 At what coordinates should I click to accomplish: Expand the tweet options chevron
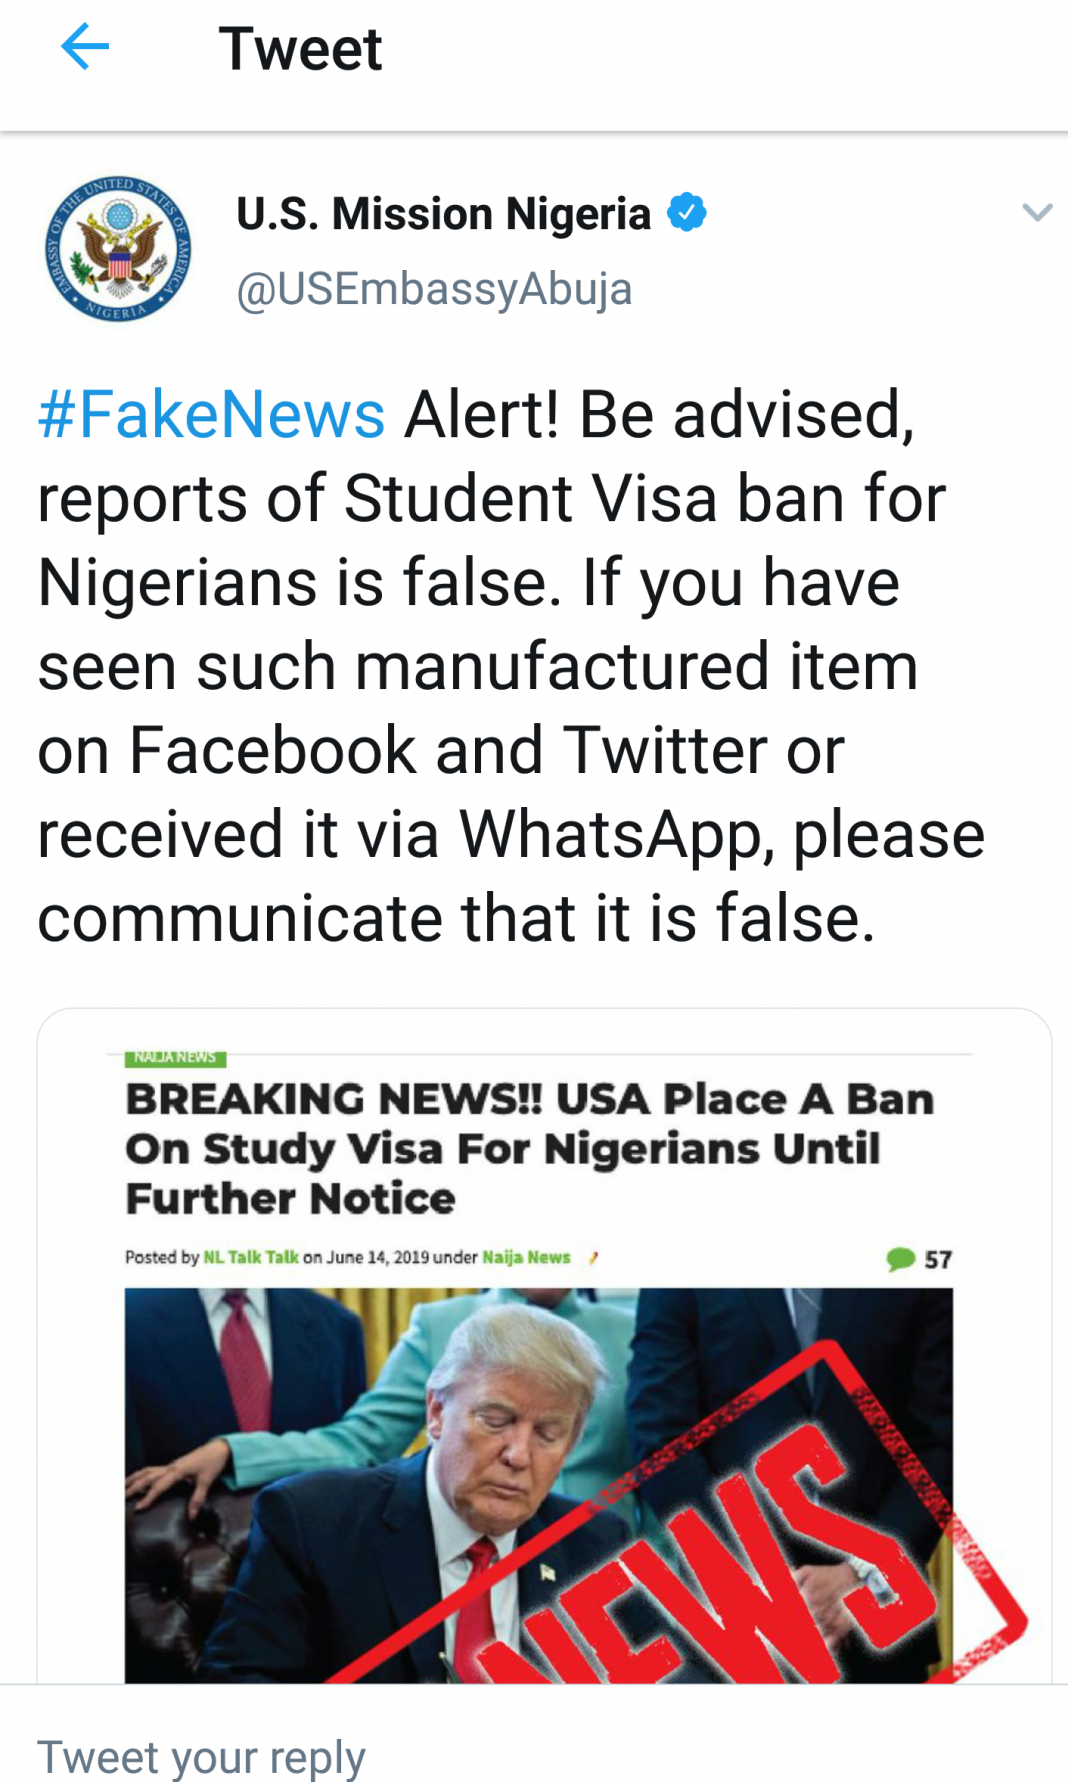click(x=1037, y=212)
